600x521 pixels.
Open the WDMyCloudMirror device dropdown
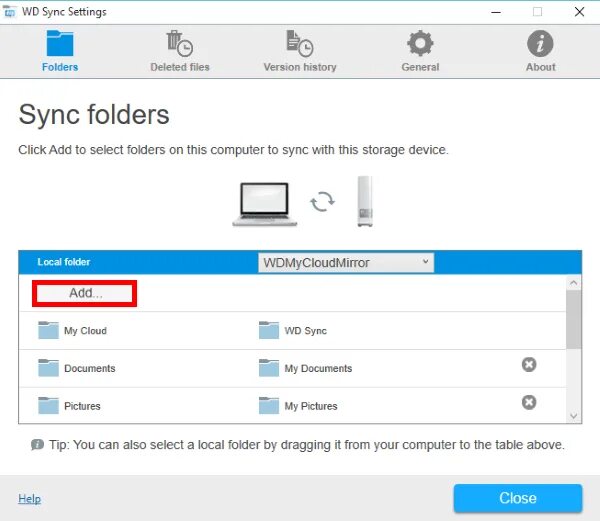click(x=346, y=263)
